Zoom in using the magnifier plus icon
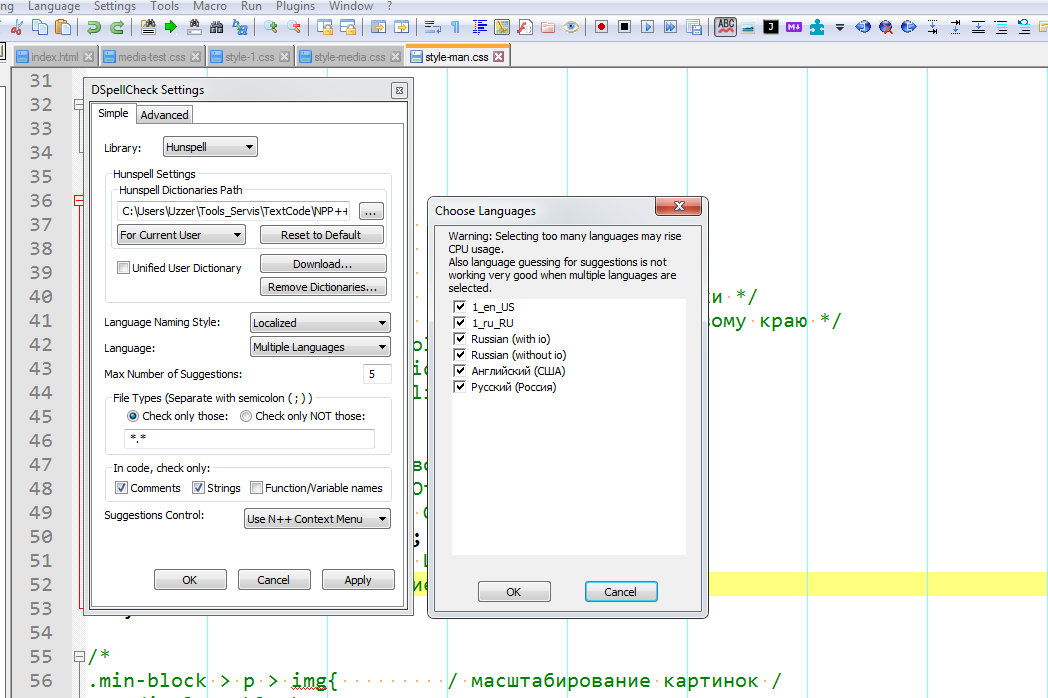This screenshot has height=698, width=1048. point(271,27)
